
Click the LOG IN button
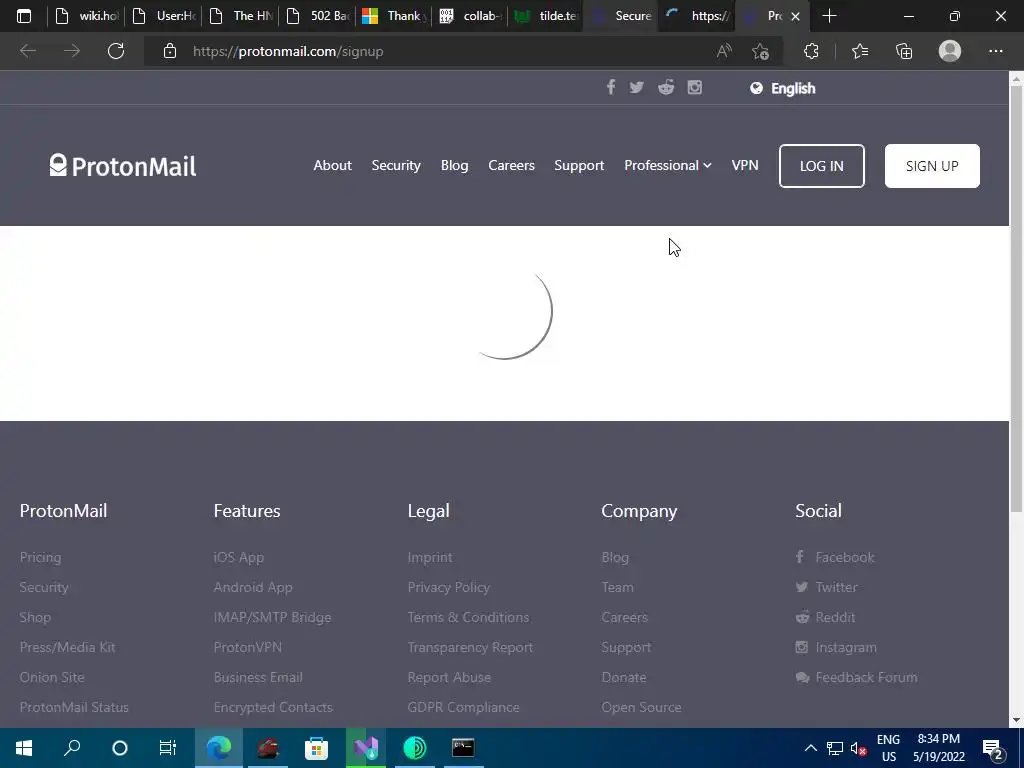coord(822,166)
